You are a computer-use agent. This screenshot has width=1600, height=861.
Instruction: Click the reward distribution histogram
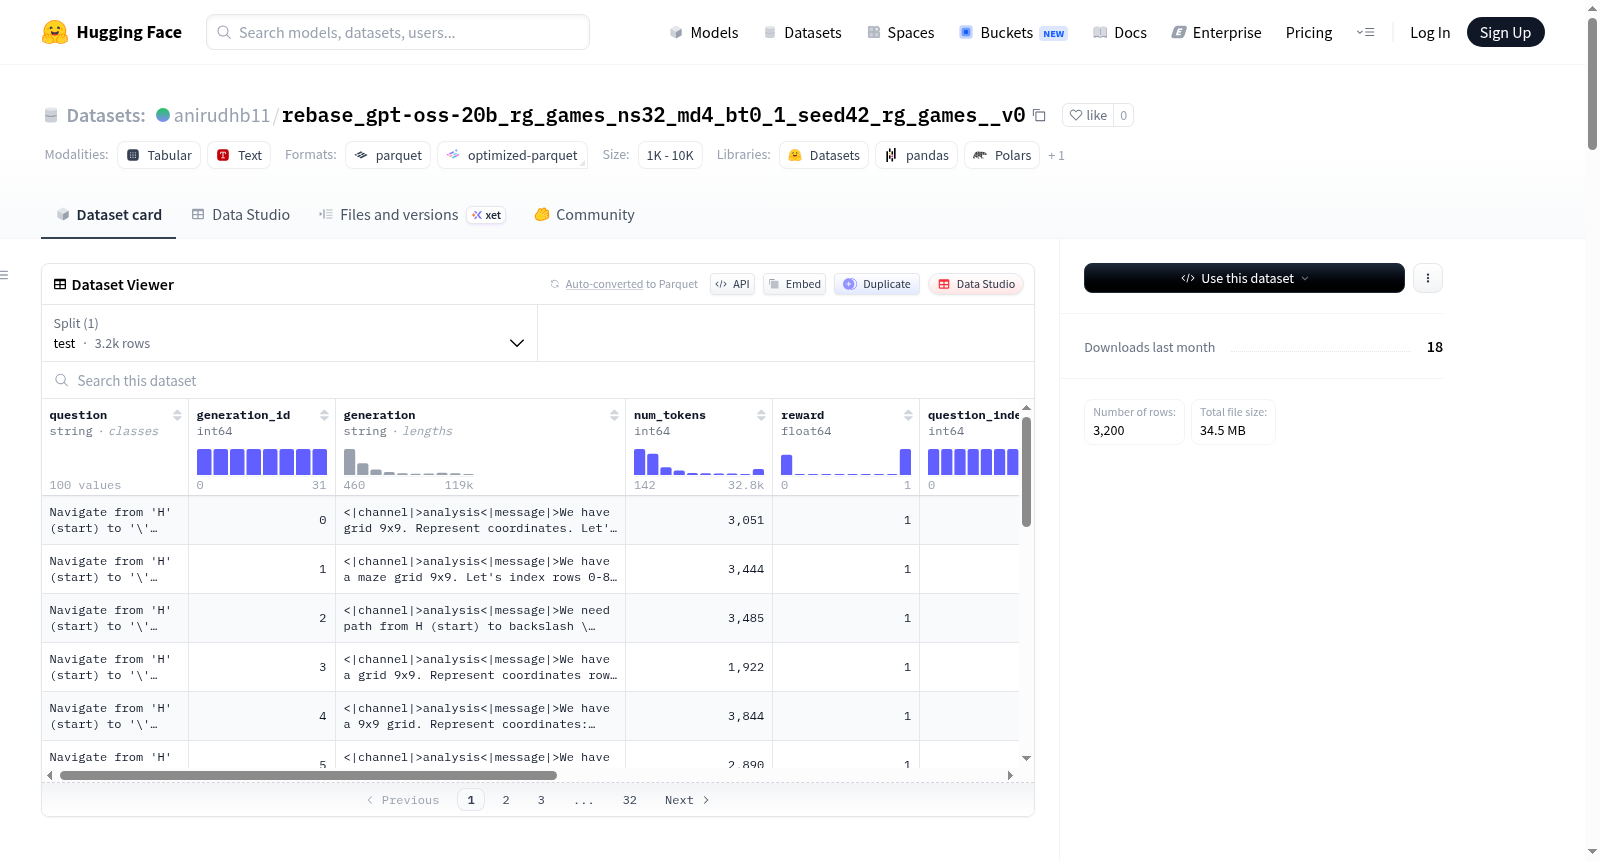point(846,462)
